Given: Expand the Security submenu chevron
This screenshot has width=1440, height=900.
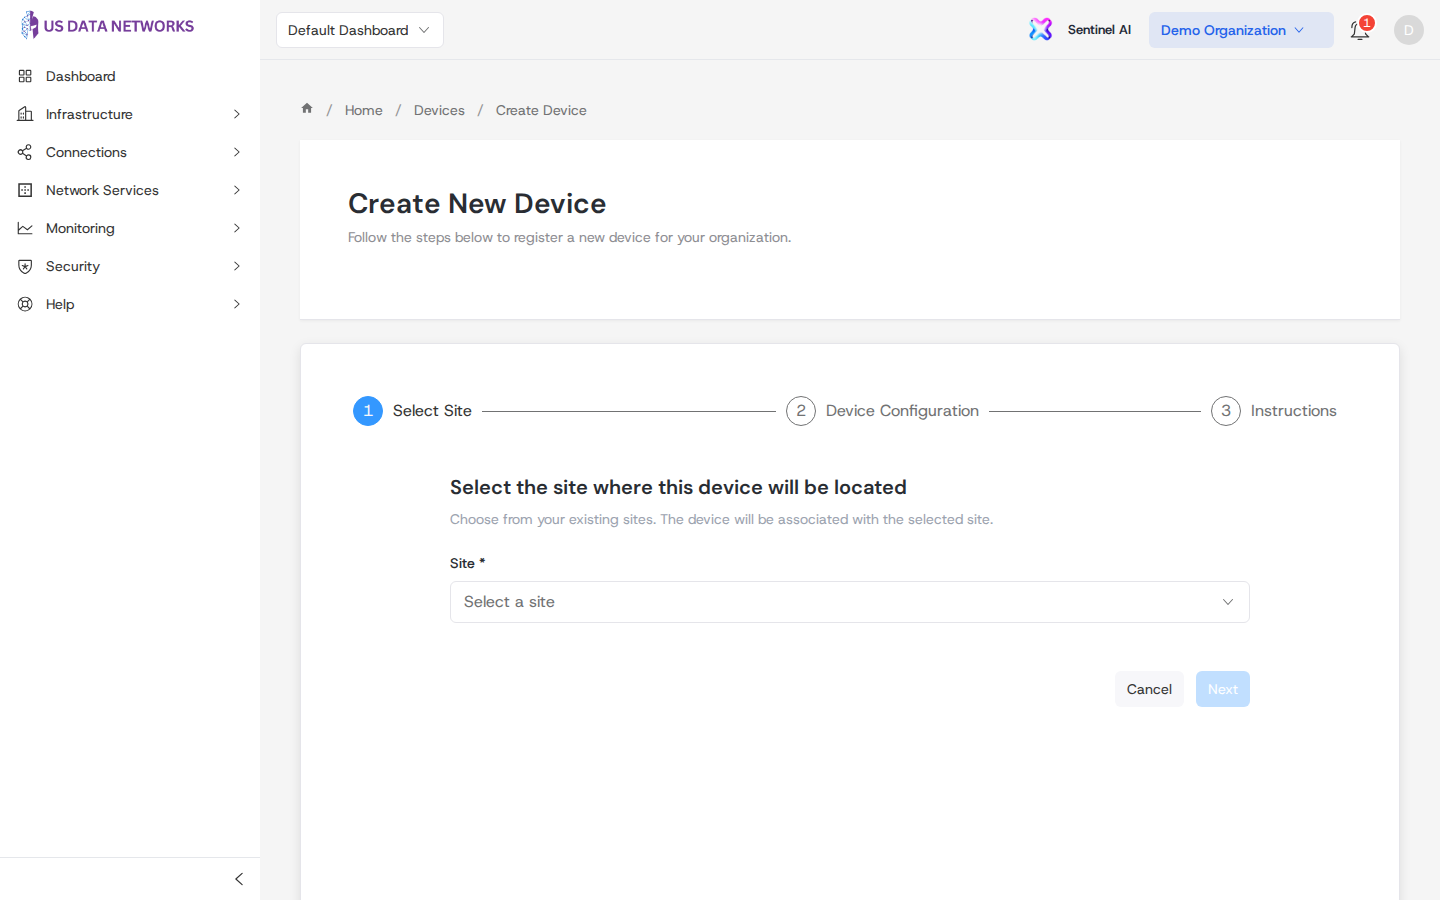Looking at the screenshot, I should 237,266.
